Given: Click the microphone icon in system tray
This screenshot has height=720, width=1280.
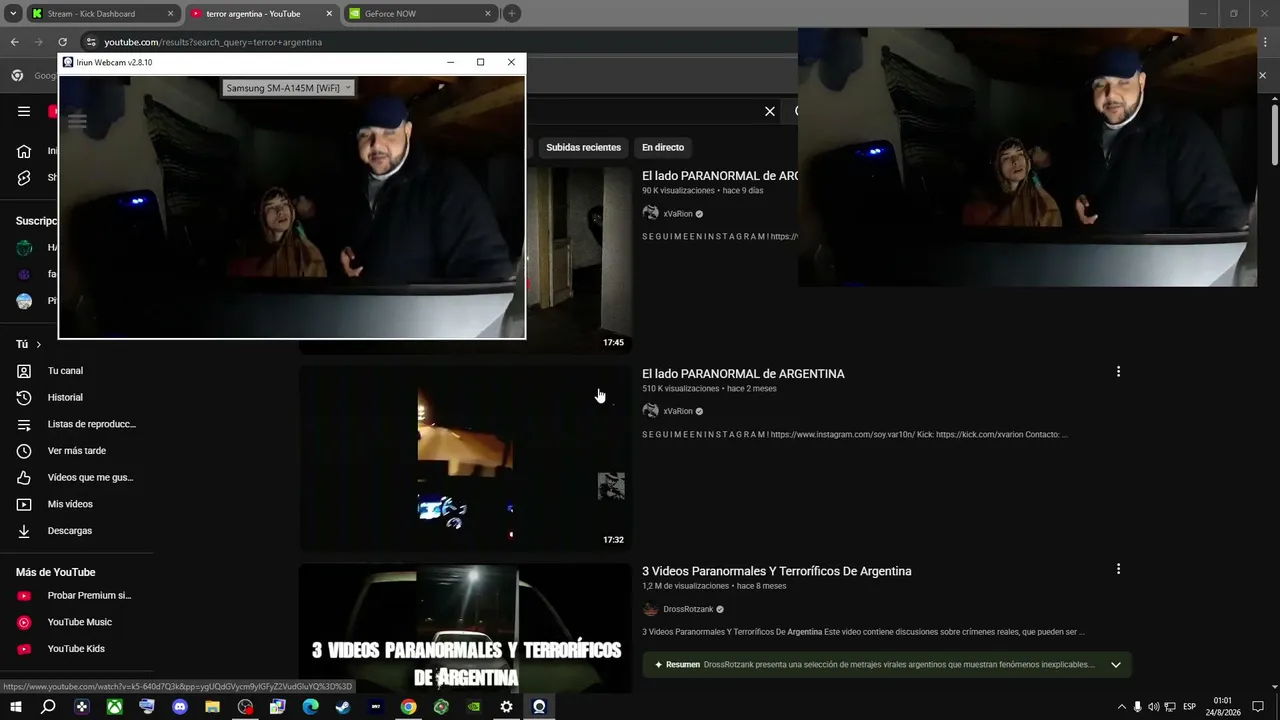Looking at the screenshot, I should (x=1137, y=707).
